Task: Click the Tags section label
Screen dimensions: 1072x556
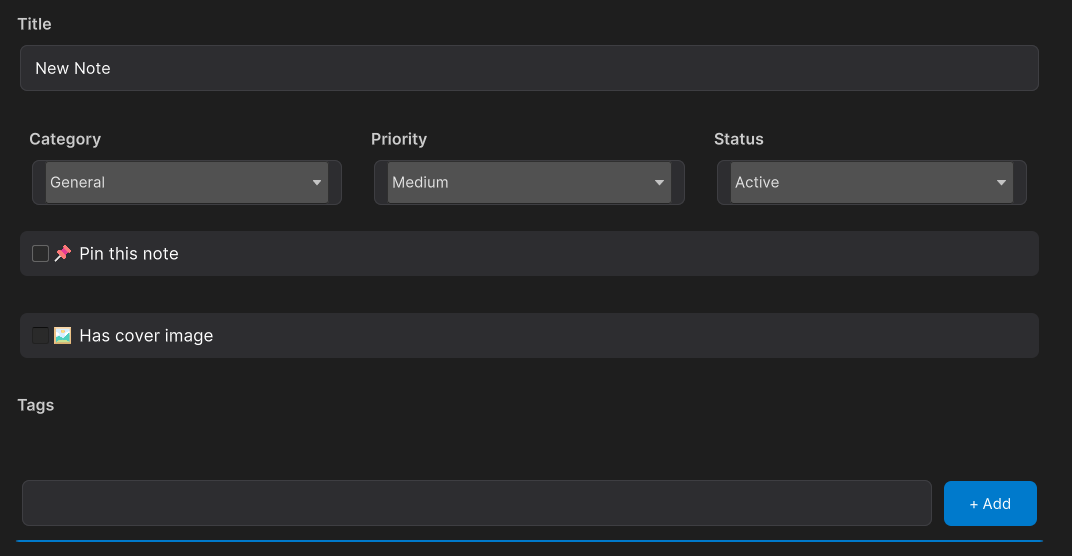Action: [x=36, y=405]
